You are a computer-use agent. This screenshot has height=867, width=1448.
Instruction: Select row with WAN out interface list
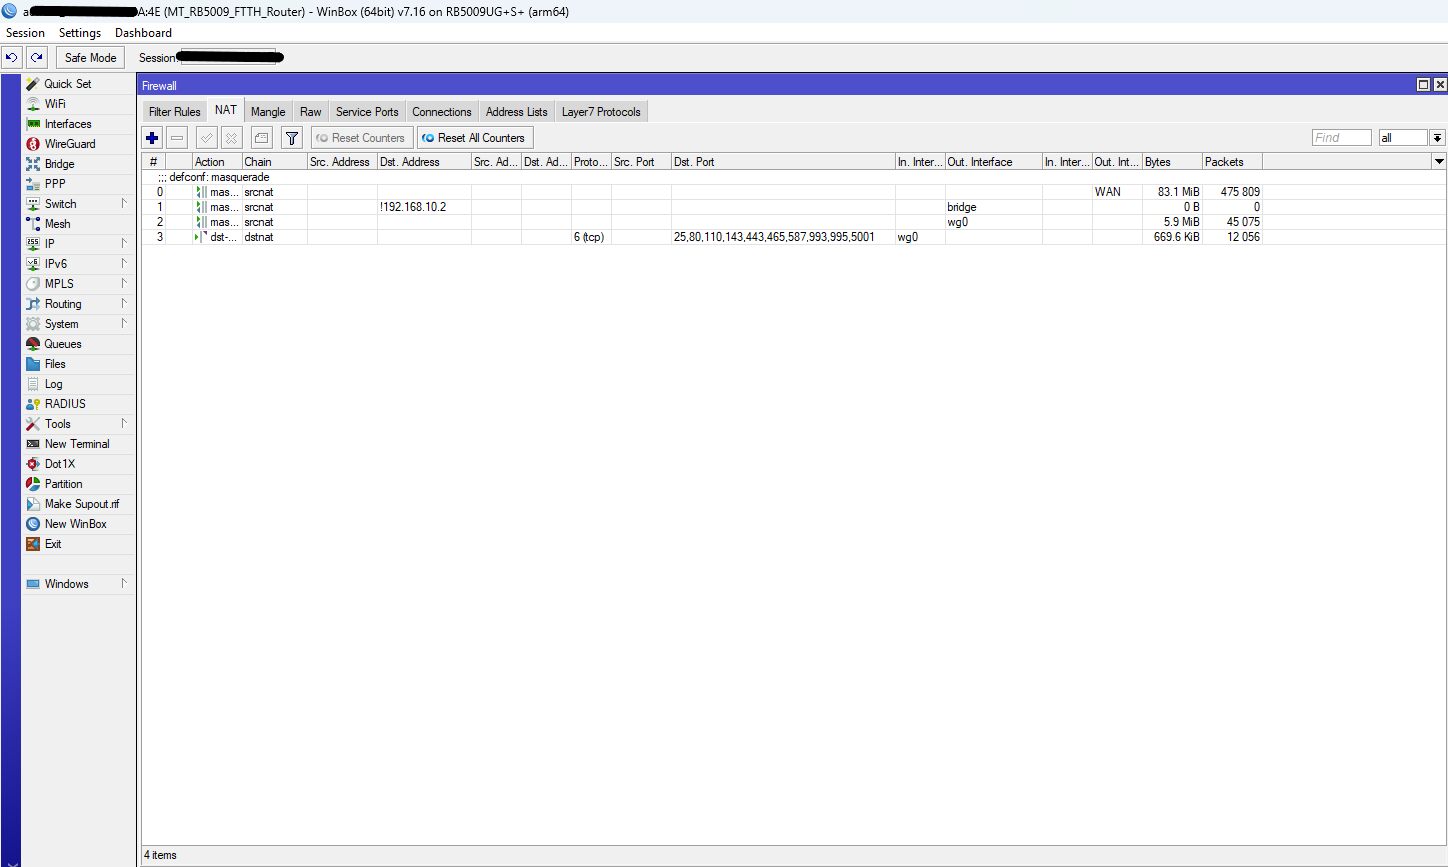point(703,192)
